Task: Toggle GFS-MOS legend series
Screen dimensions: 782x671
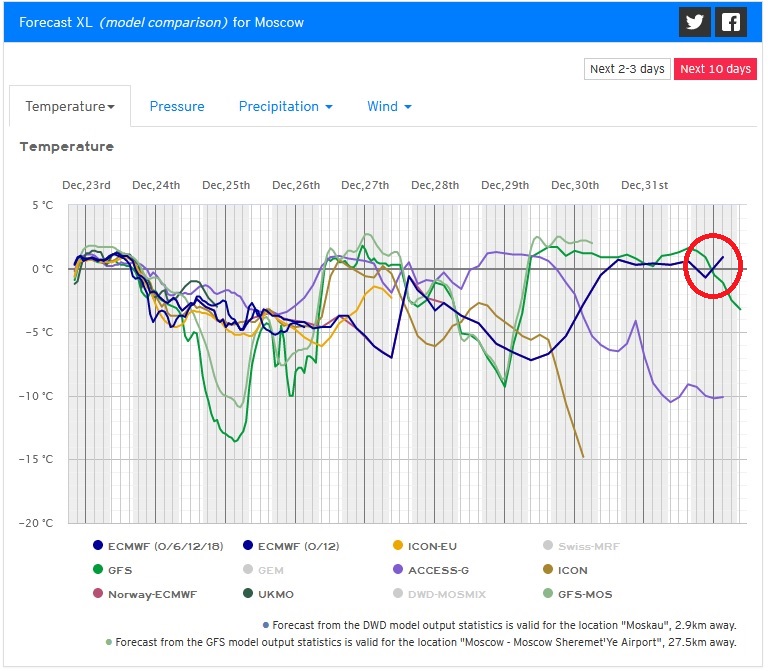Action: [578, 594]
